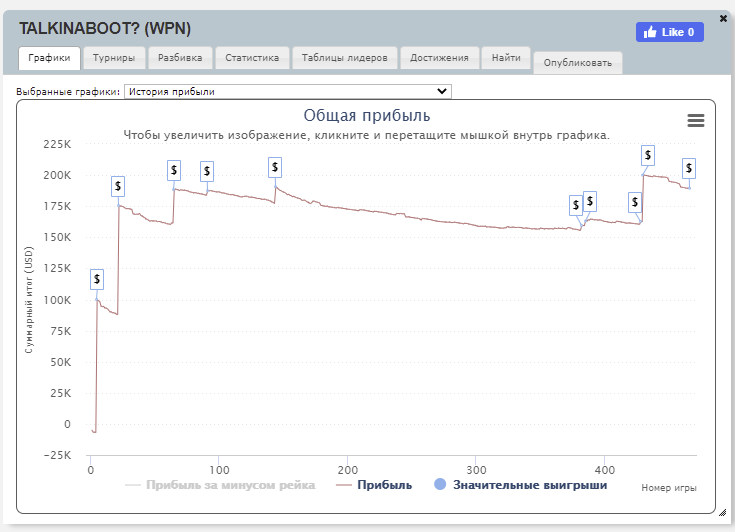Image resolution: width=735 pixels, height=532 pixels.
Task: Select the 'Статистика' tab
Action: (x=252, y=58)
